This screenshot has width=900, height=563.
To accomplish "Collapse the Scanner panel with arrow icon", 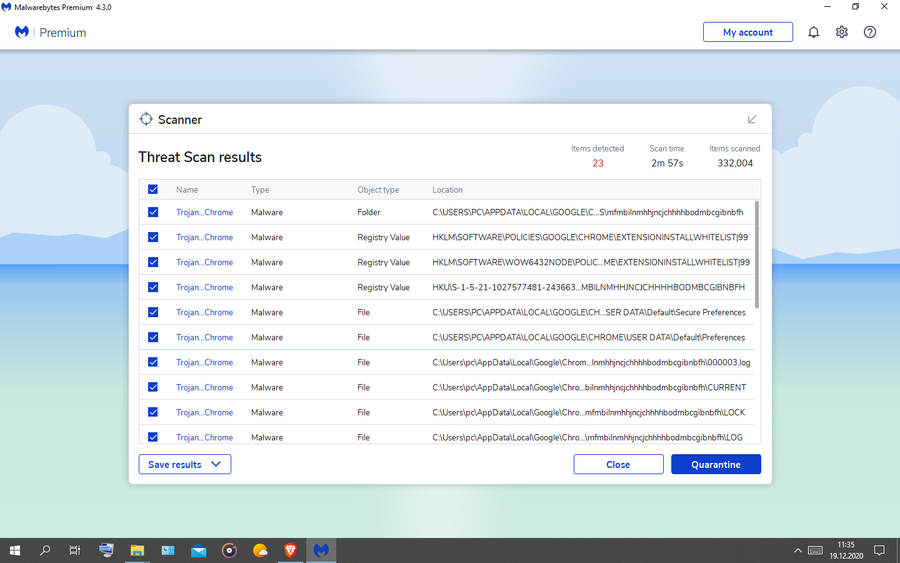I will [752, 119].
